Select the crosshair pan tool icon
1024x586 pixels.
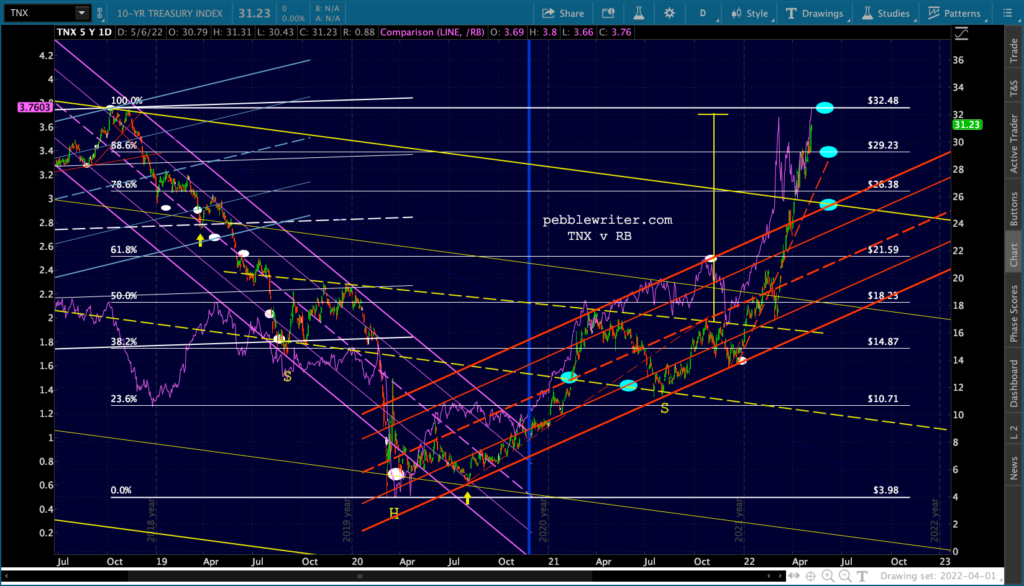coord(810,576)
